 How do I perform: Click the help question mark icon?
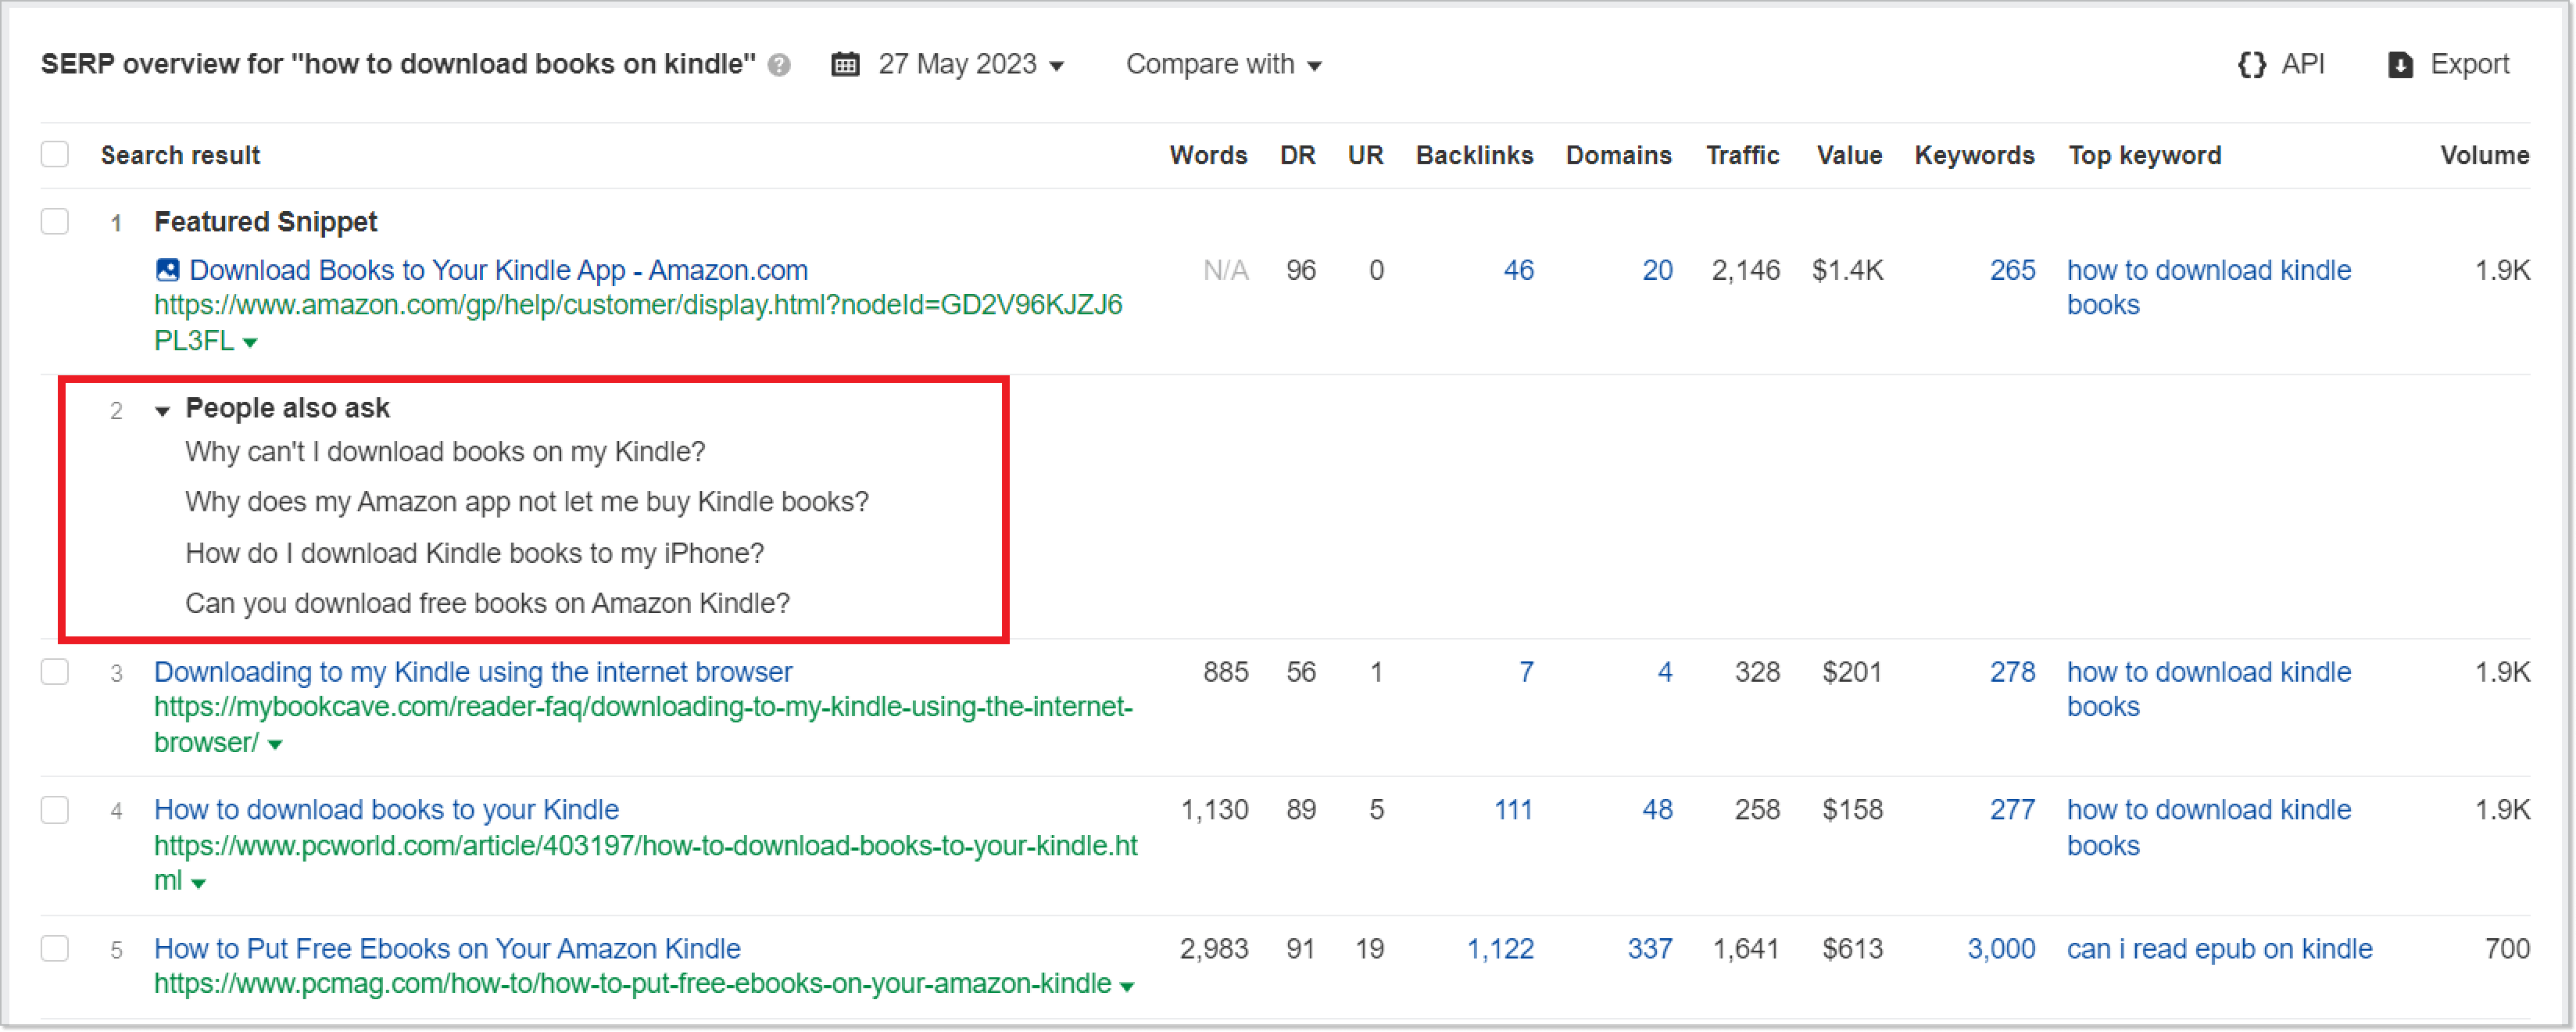click(779, 66)
